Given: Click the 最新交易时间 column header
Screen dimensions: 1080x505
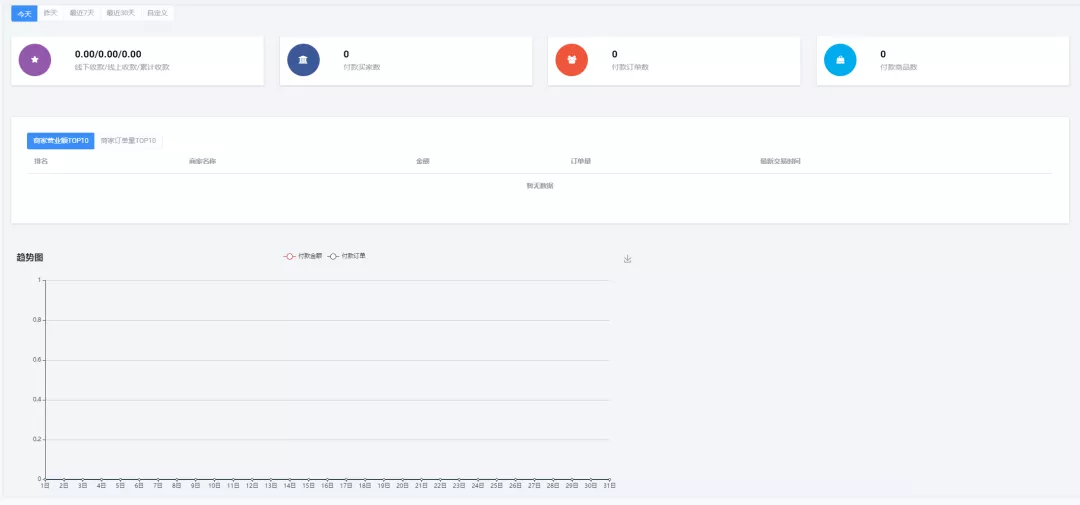Looking at the screenshot, I should 780,161.
